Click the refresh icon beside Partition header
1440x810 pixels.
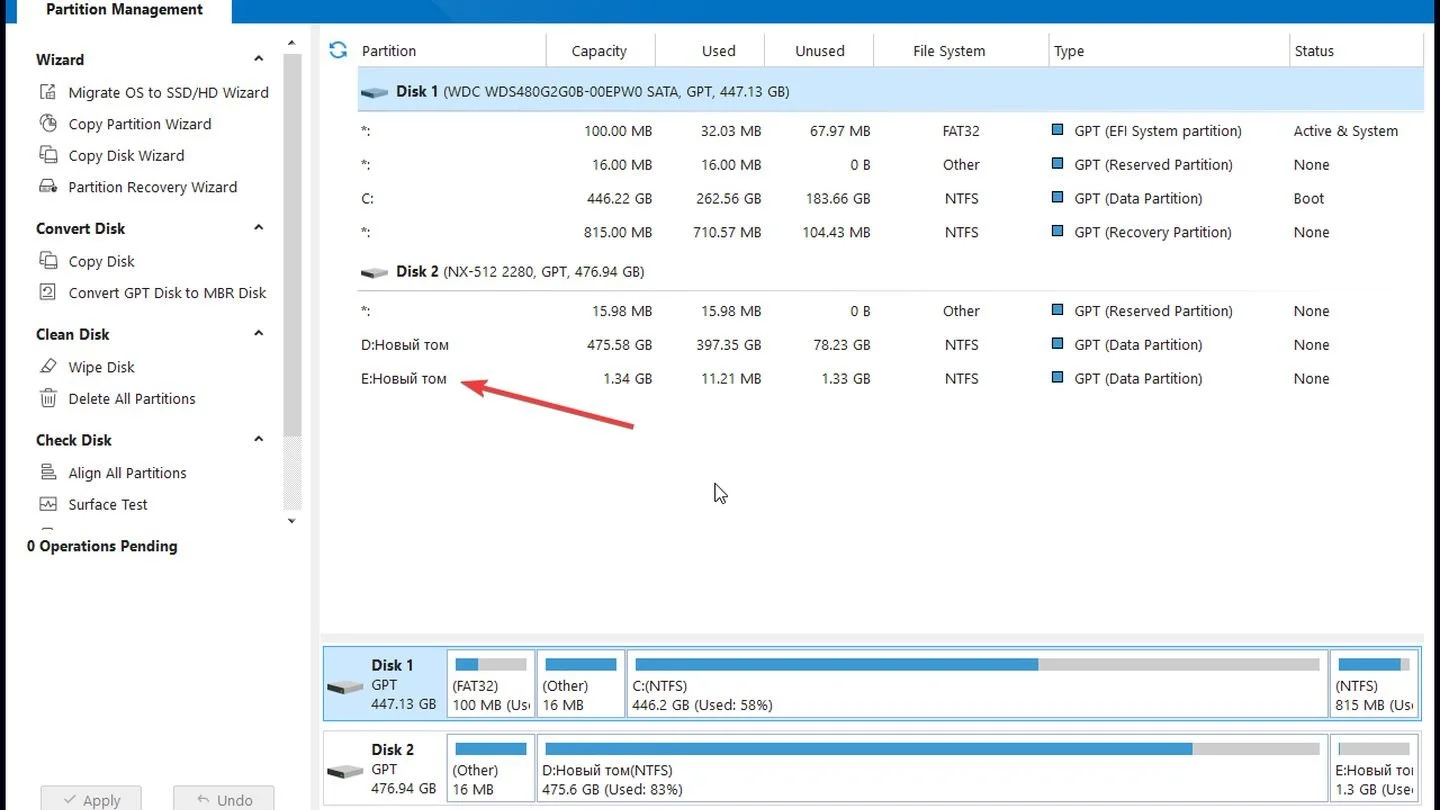(338, 50)
